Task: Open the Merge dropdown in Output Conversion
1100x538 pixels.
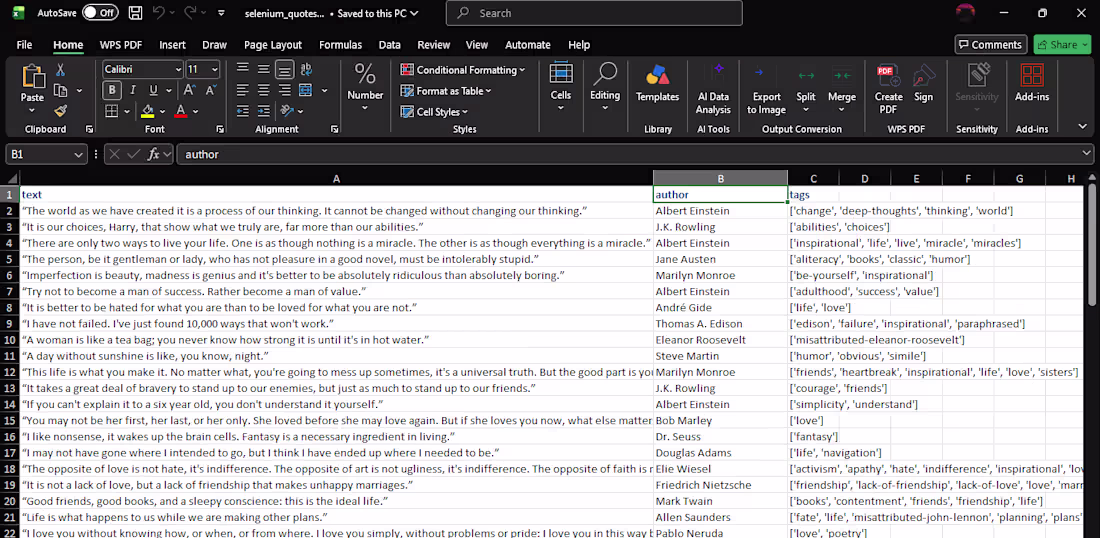Action: pos(842,109)
